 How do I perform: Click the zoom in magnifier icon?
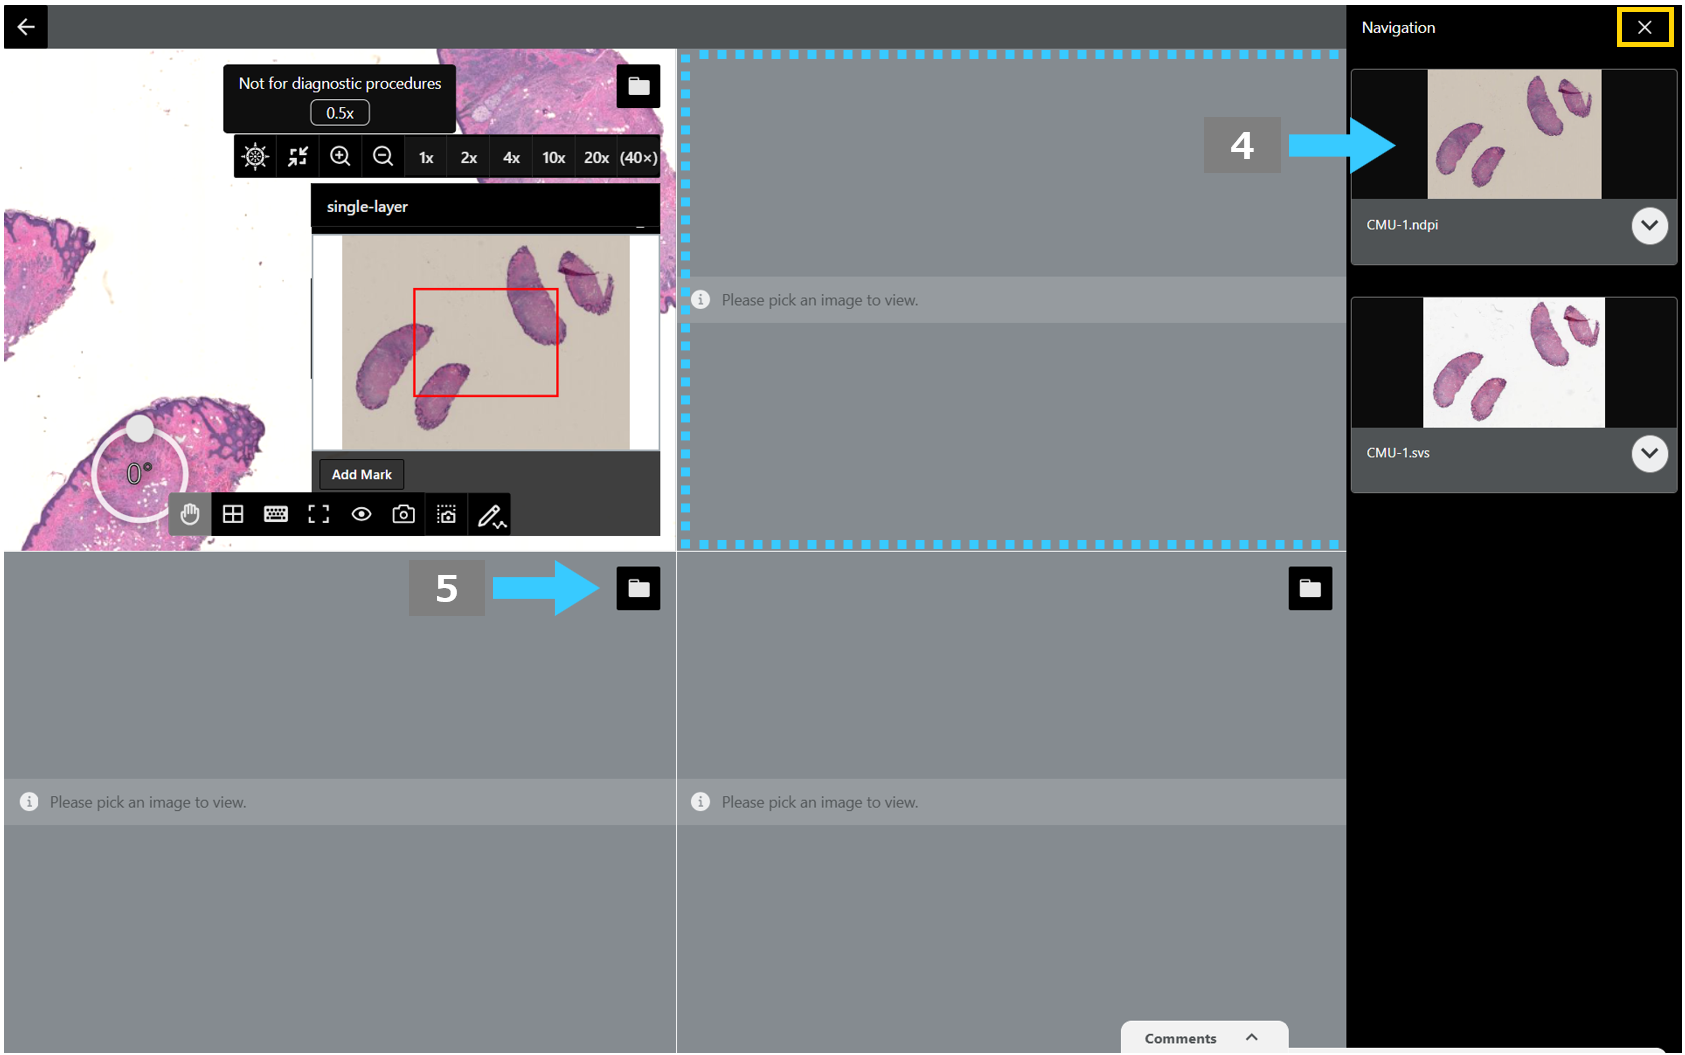coord(340,157)
